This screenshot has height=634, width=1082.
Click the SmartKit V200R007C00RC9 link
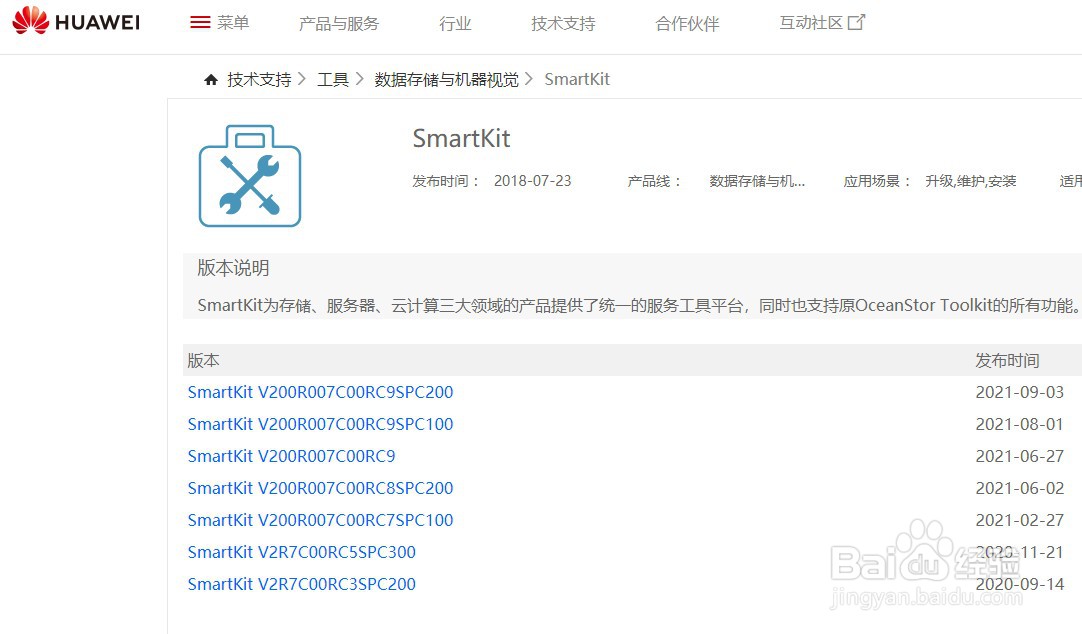291,456
